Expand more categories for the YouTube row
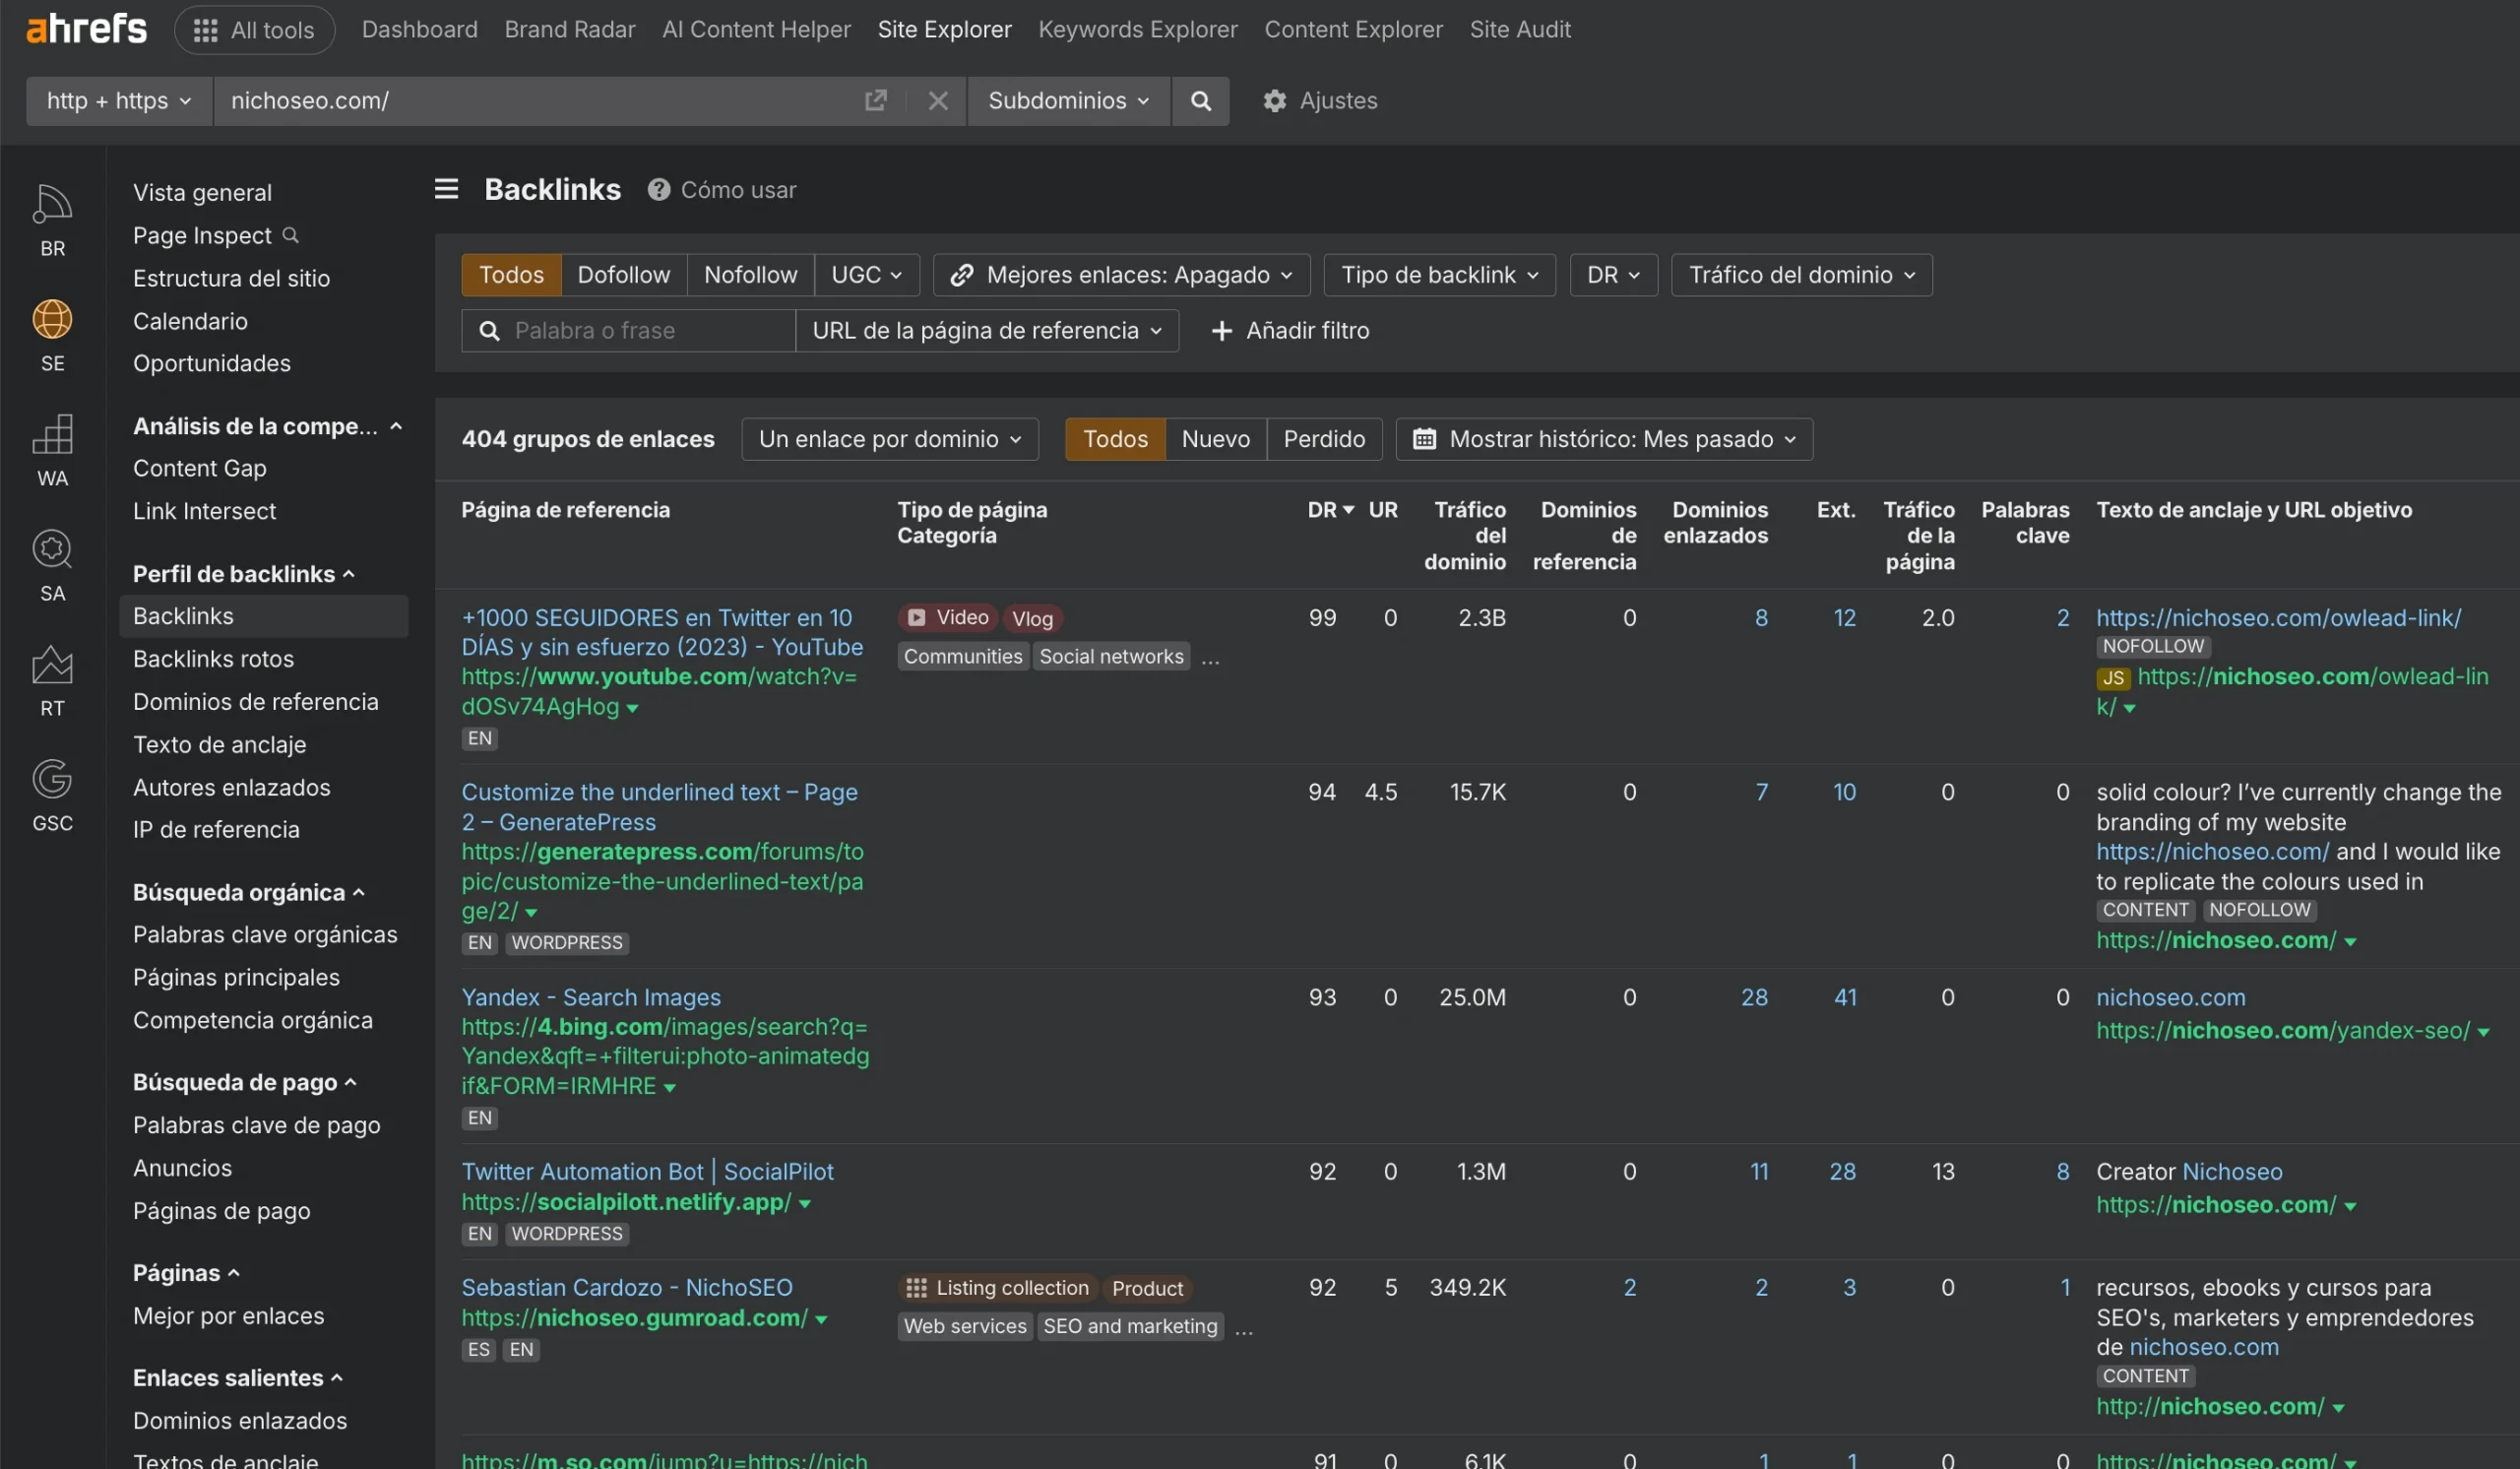This screenshot has height=1469, width=2520. tap(1210, 658)
